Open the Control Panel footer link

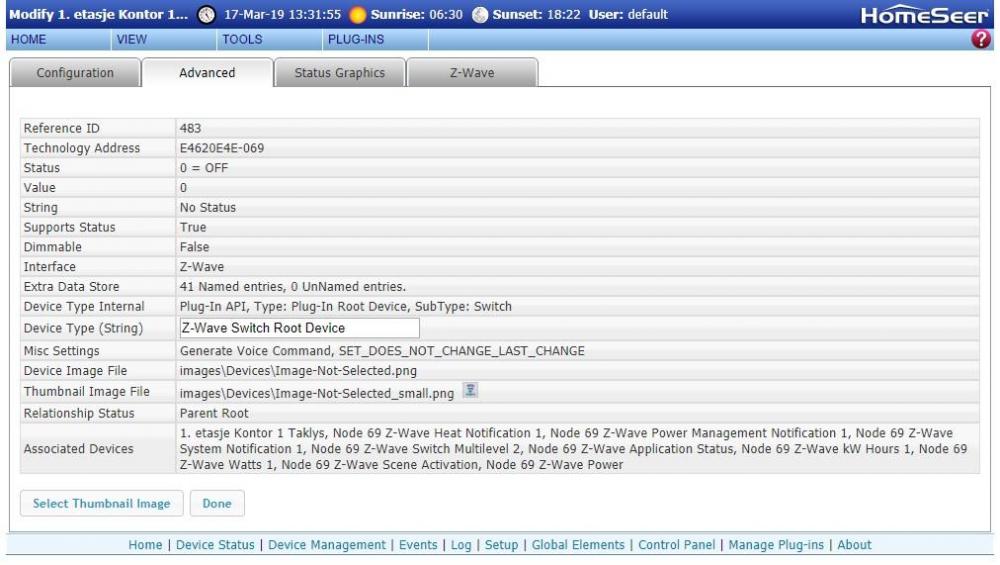[675, 545]
